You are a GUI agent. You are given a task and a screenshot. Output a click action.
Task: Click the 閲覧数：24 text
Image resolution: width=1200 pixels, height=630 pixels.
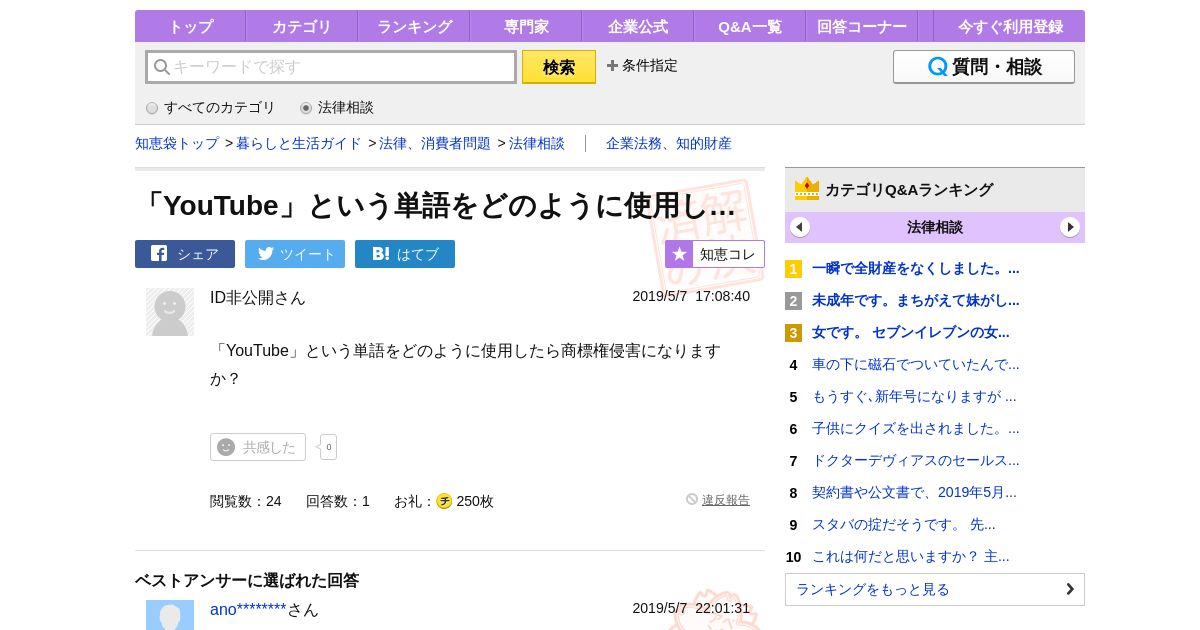click(246, 501)
